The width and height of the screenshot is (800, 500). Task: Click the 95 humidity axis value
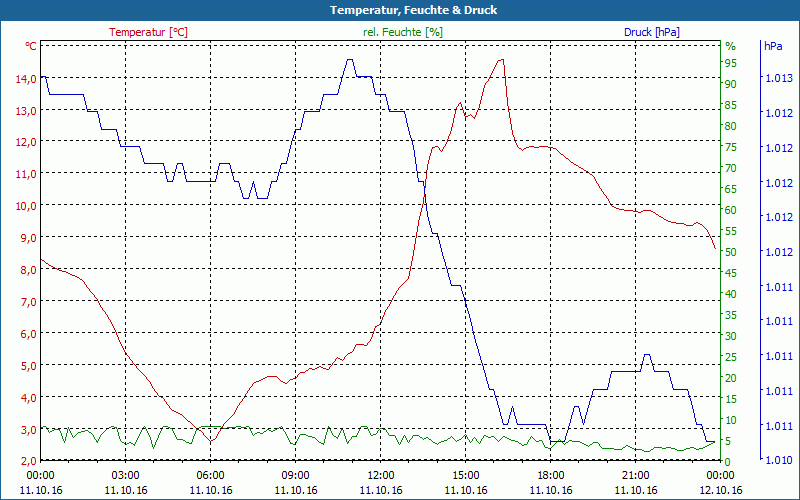(730, 63)
